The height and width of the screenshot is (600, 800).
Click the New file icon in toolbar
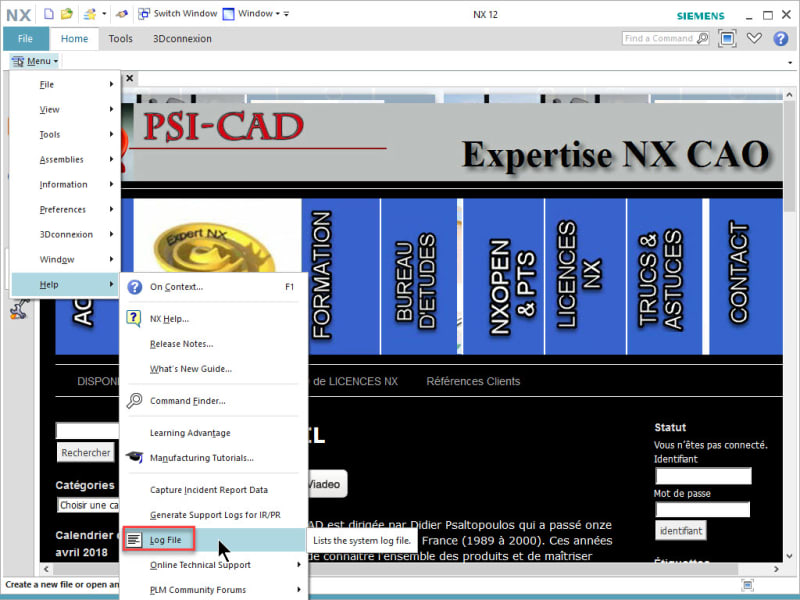(x=48, y=14)
